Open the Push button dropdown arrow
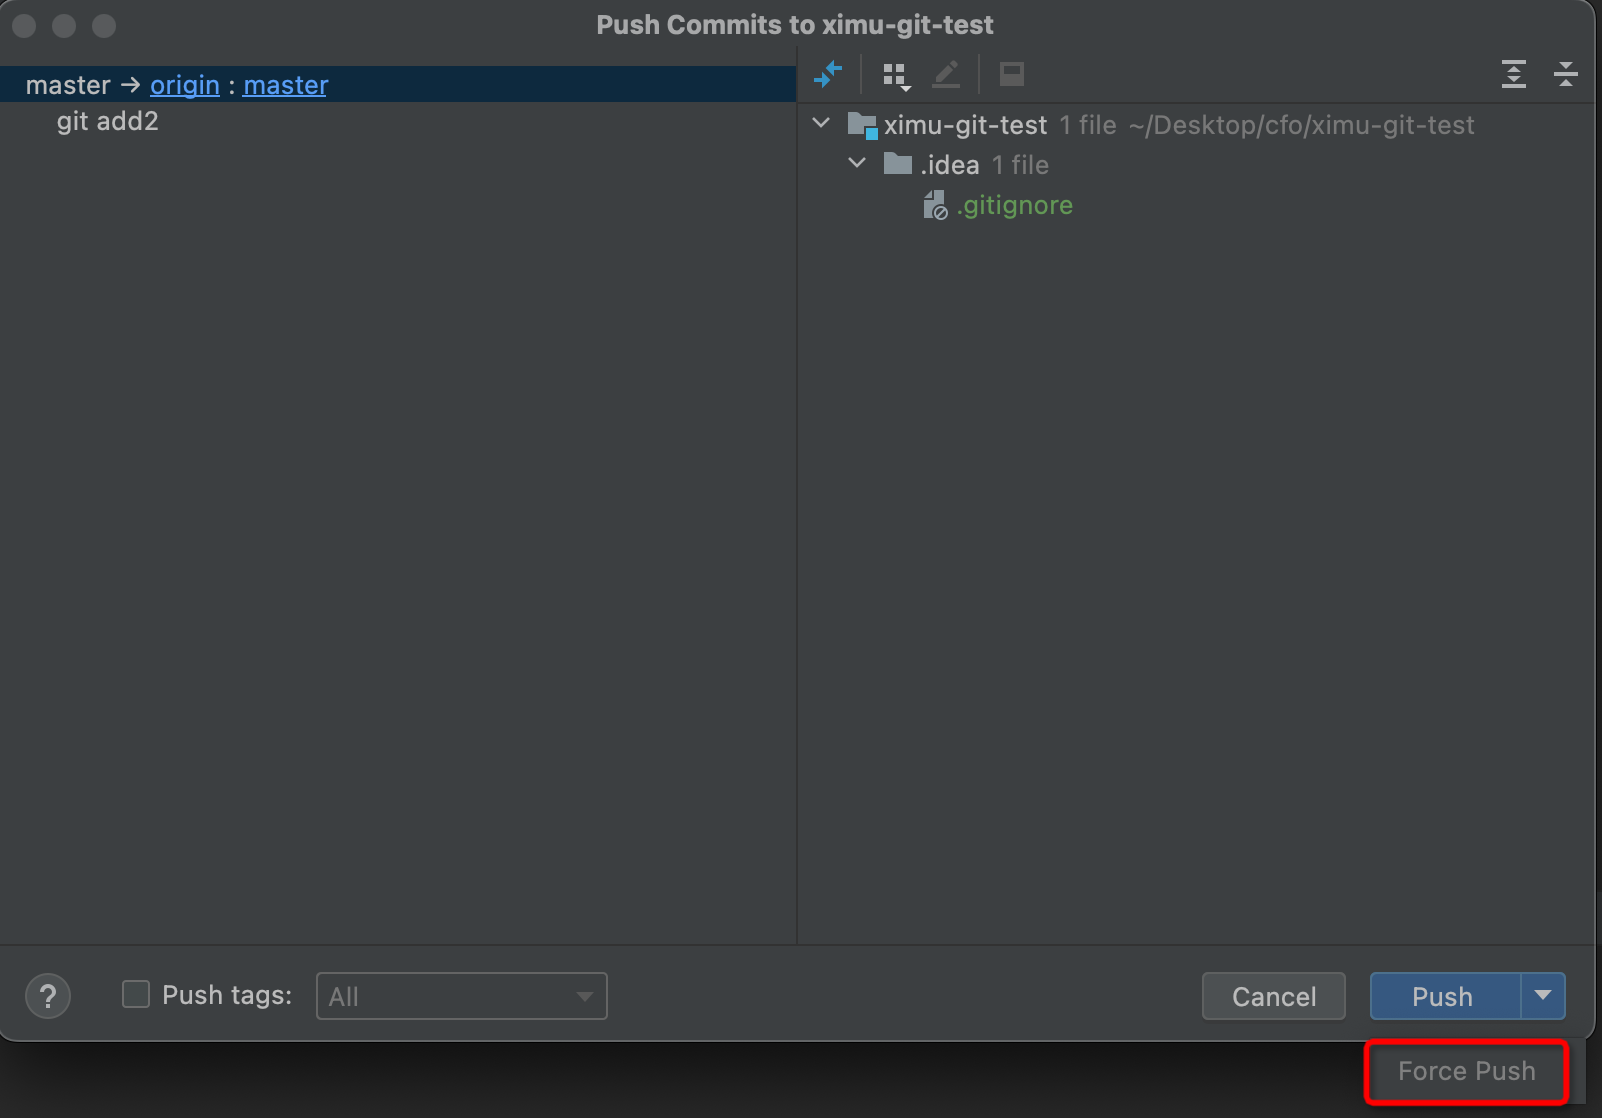Screen dimensions: 1602x1118 click(x=1543, y=996)
